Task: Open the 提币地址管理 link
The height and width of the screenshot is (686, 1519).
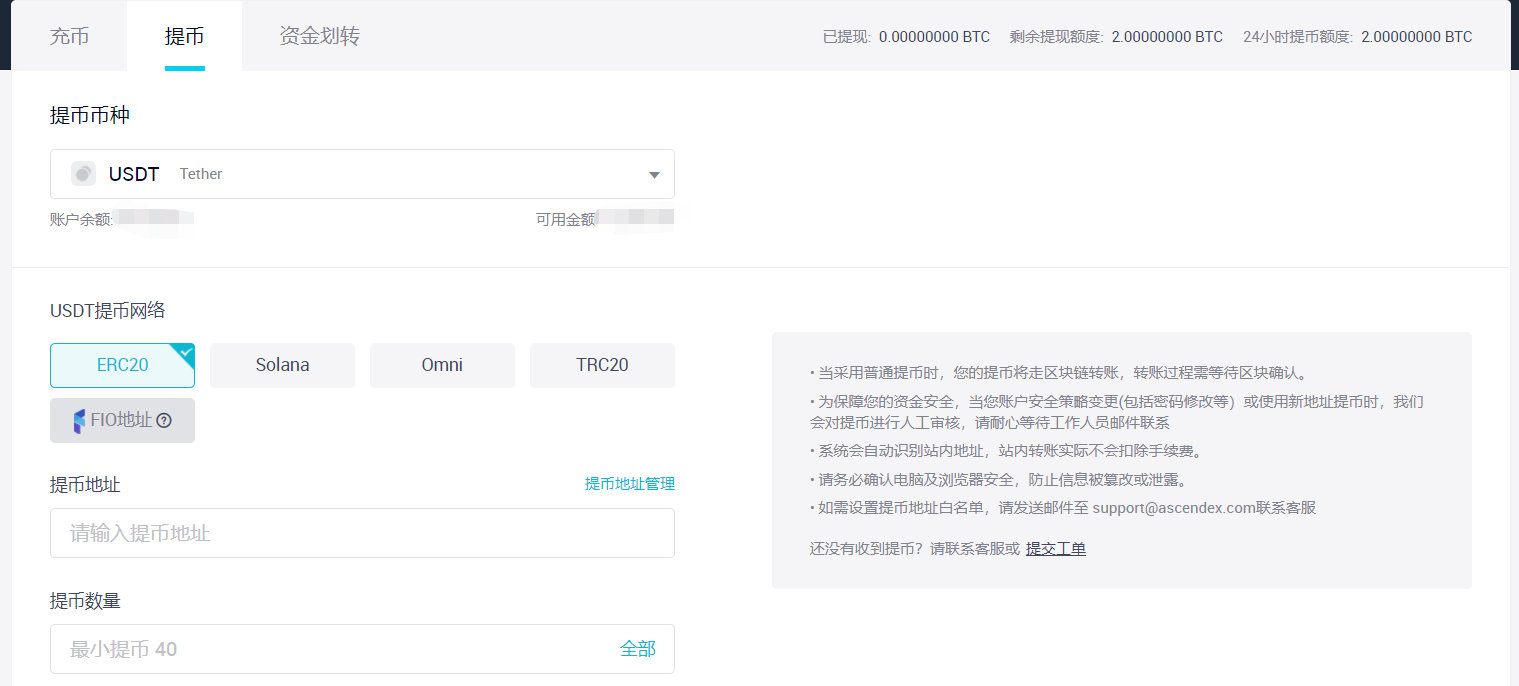Action: pyautogui.click(x=629, y=484)
